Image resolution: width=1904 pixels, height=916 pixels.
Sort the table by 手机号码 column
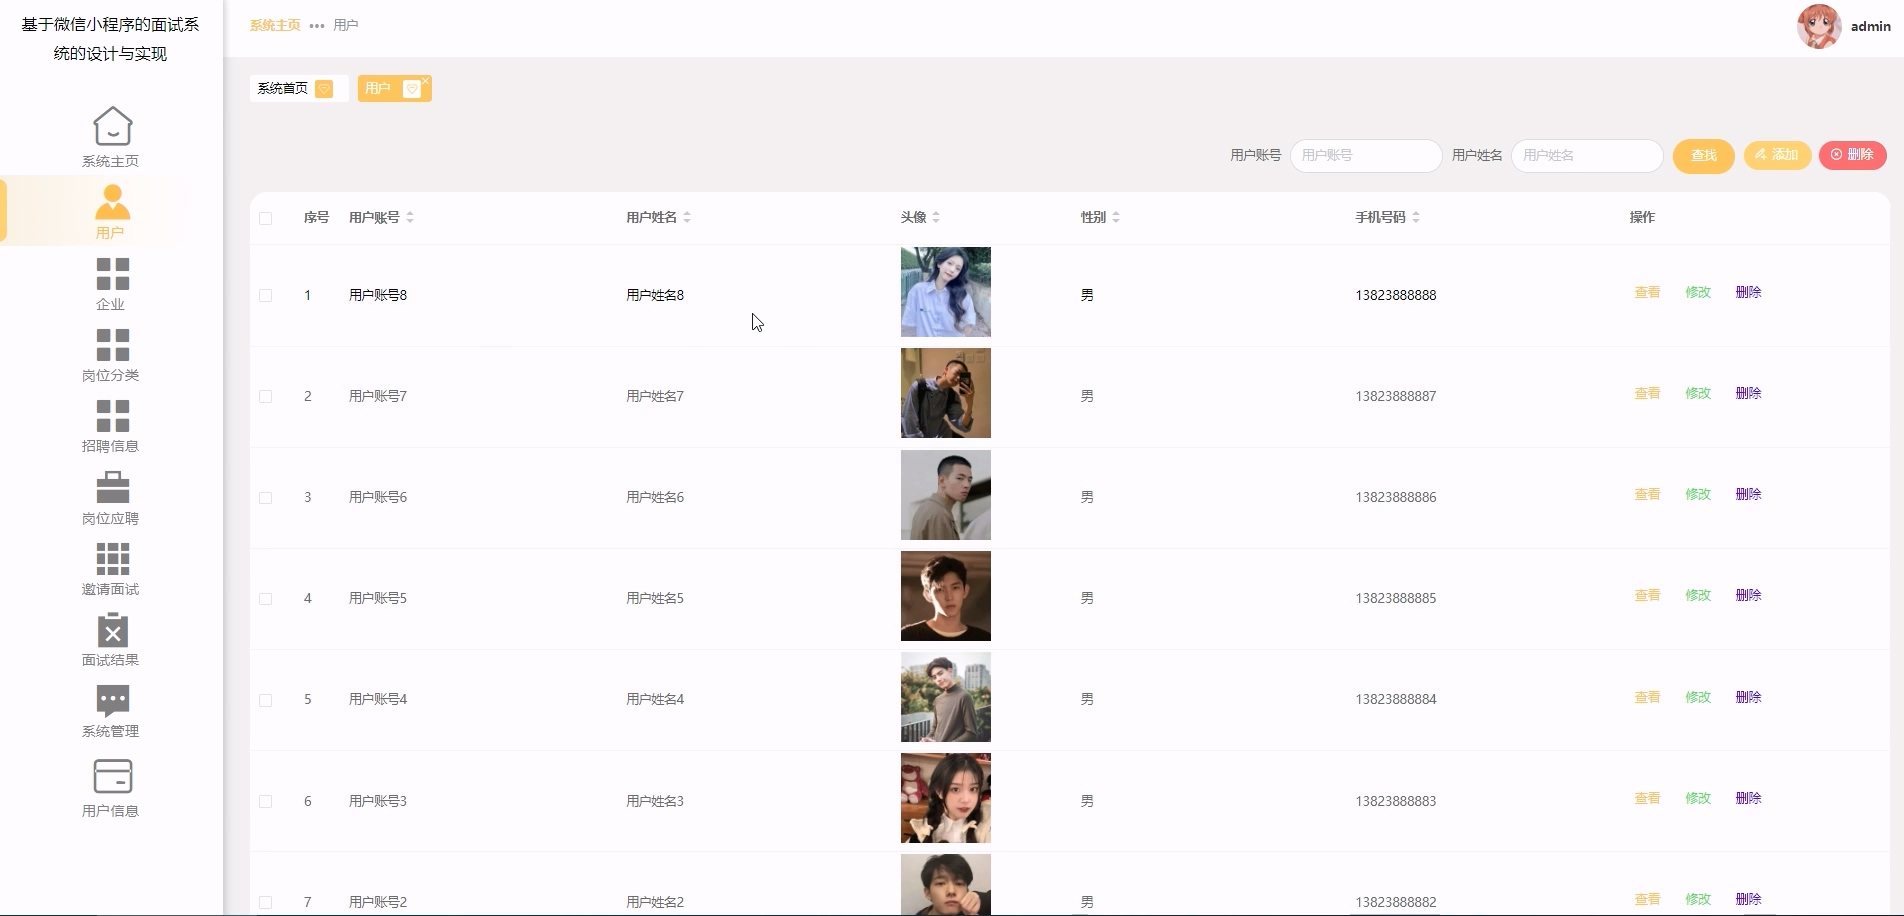click(x=1416, y=217)
